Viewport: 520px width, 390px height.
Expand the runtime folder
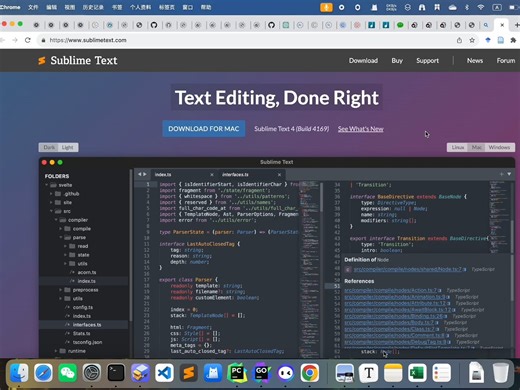(x=56, y=351)
